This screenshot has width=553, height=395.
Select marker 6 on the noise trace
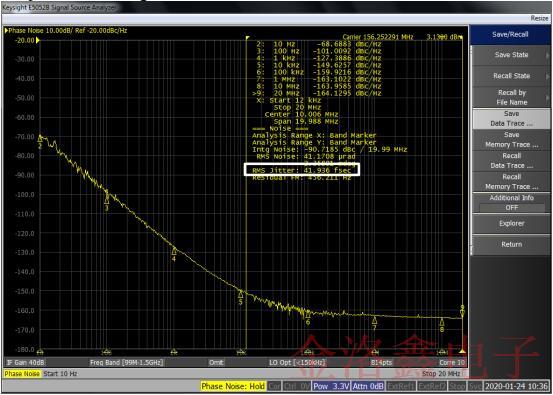(308, 314)
